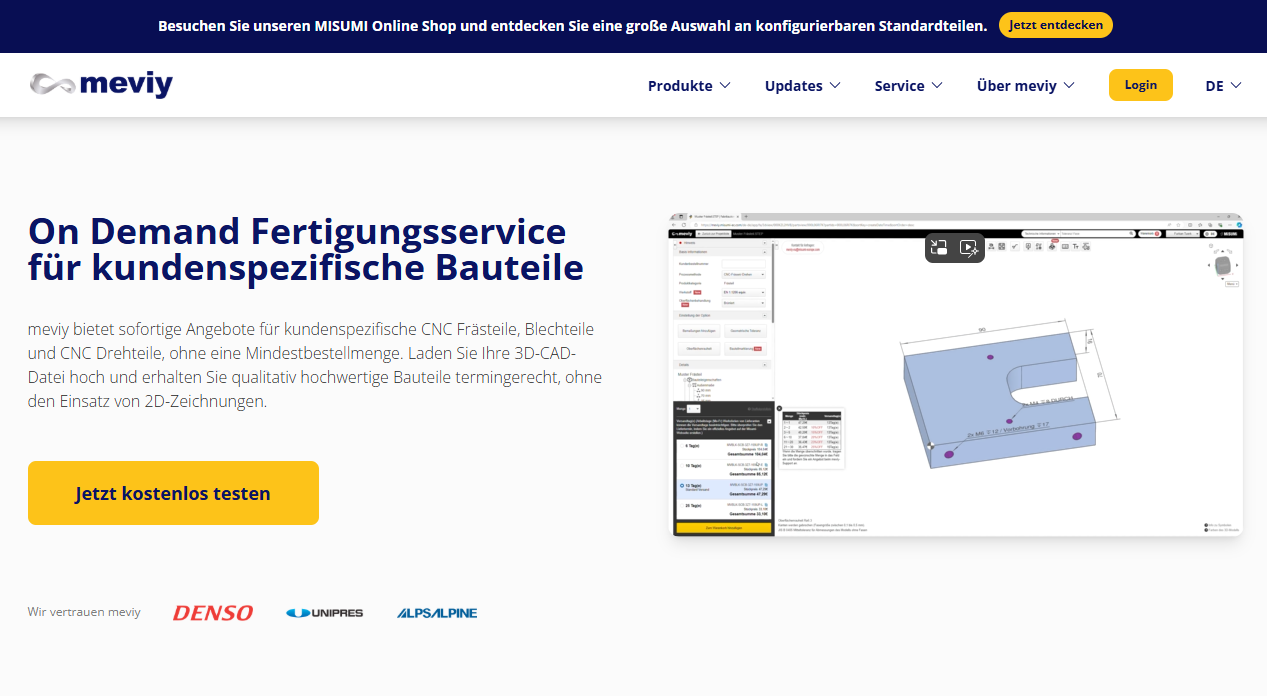Click the picture-in-picture icon on the video
The height and width of the screenshot is (696, 1267).
[x=938, y=248]
